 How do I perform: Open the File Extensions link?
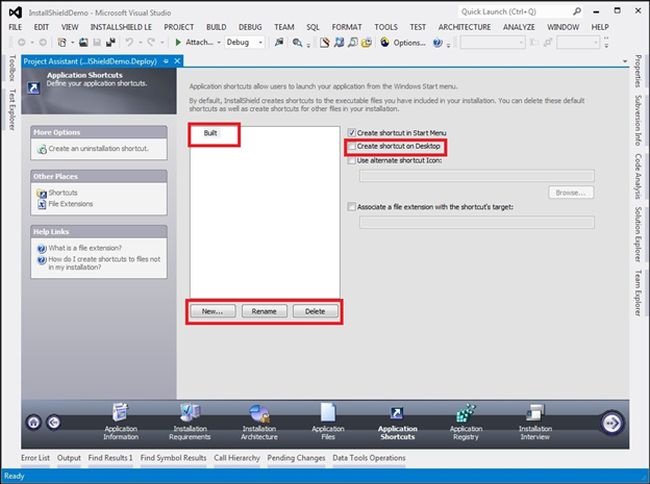coord(70,204)
